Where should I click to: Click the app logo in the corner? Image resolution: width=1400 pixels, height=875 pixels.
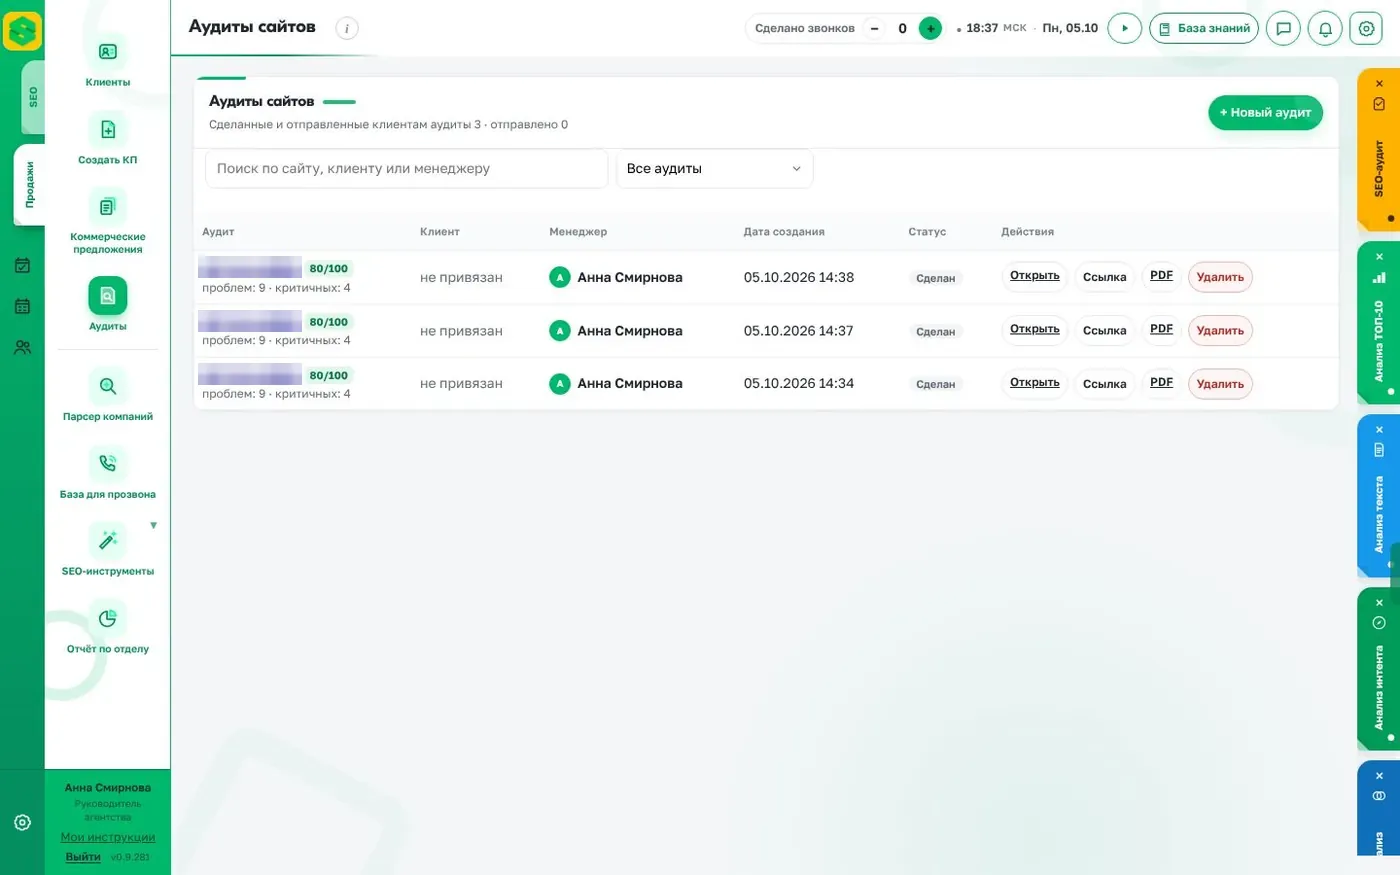[22, 31]
